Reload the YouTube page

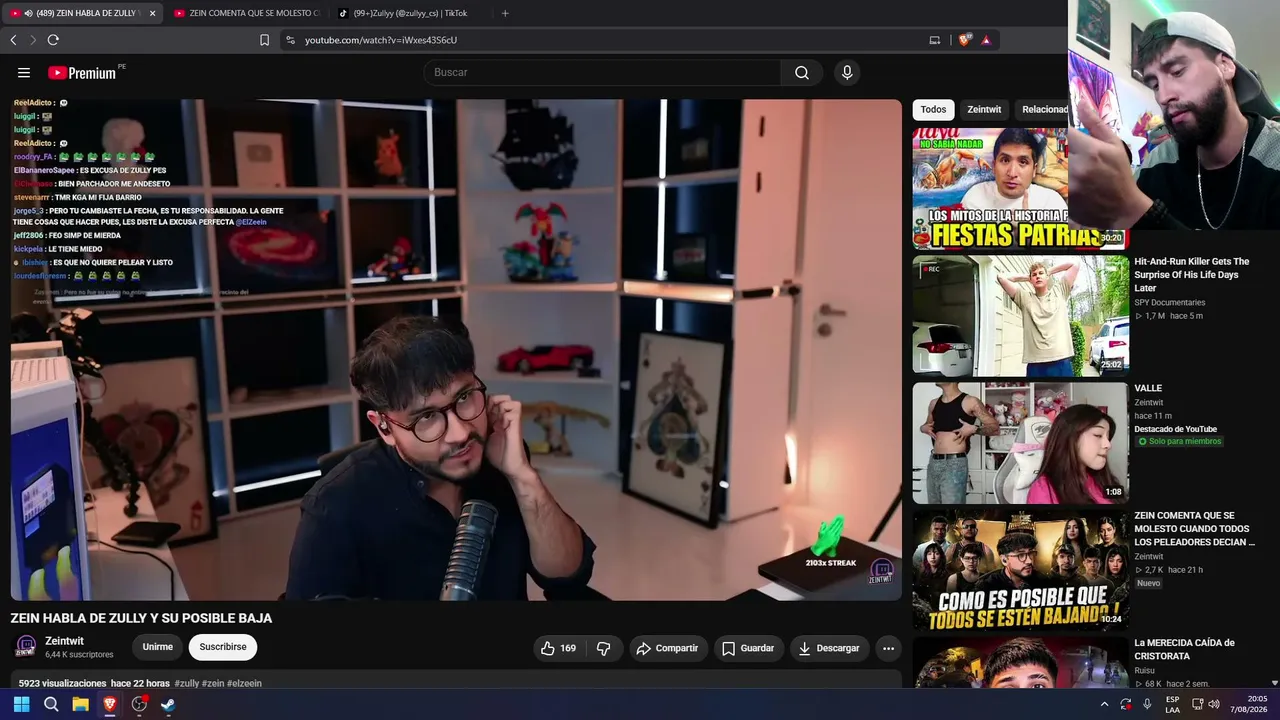[53, 40]
